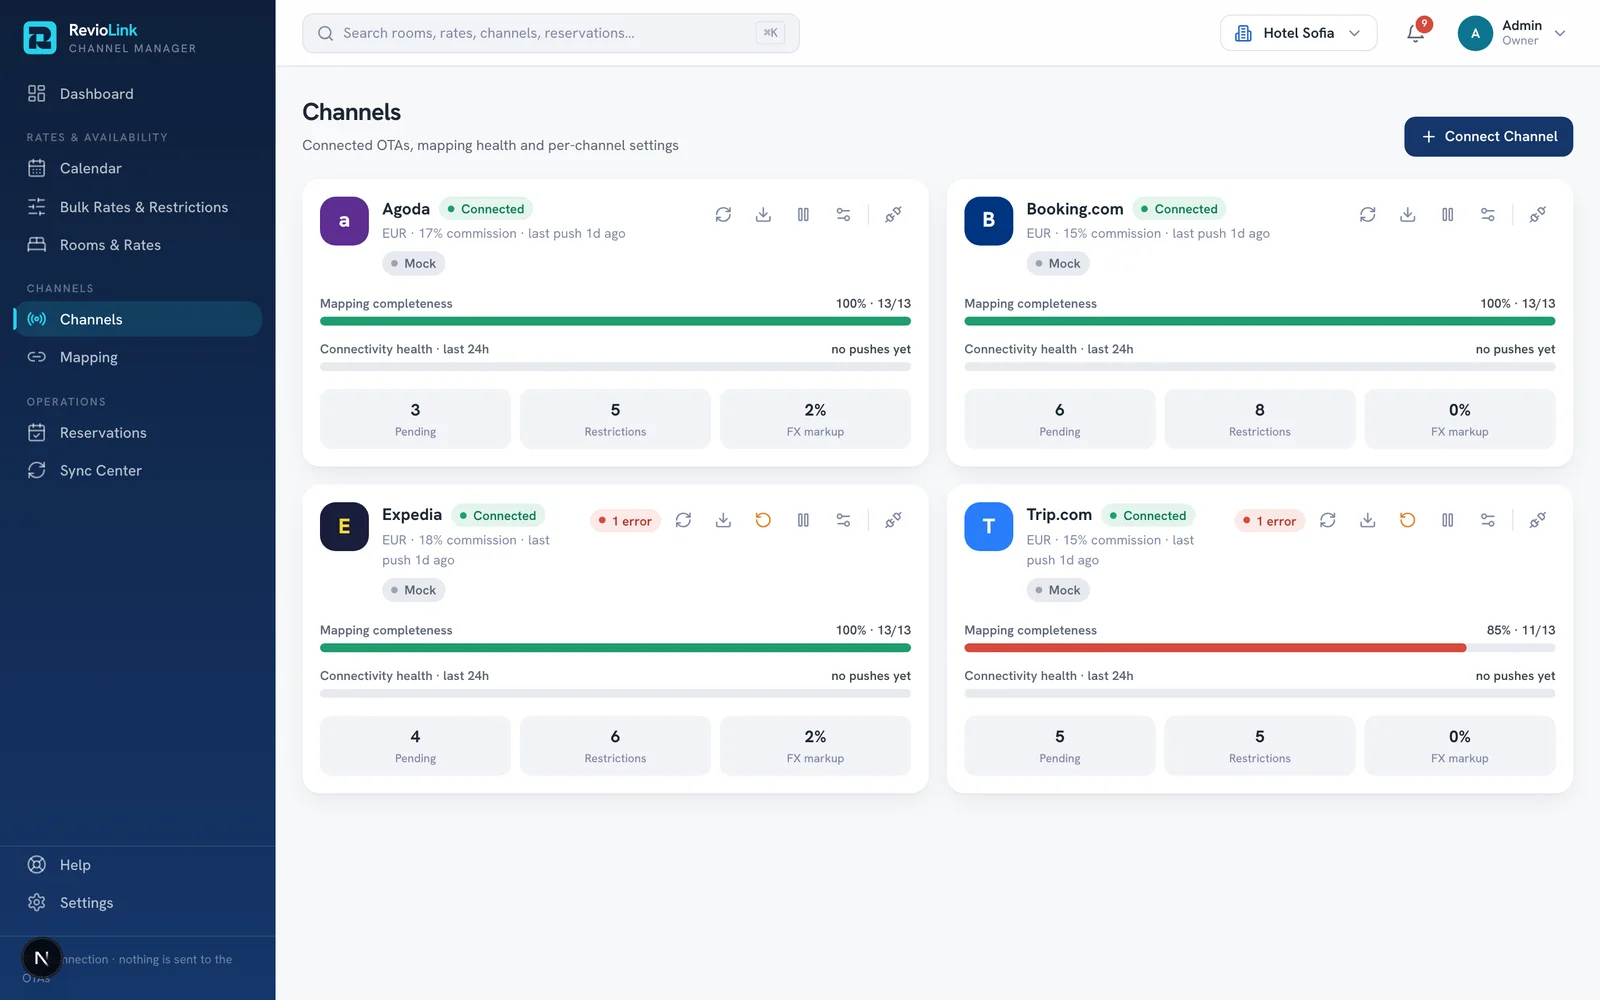Click the download icon on Booking.com card

click(x=1407, y=214)
